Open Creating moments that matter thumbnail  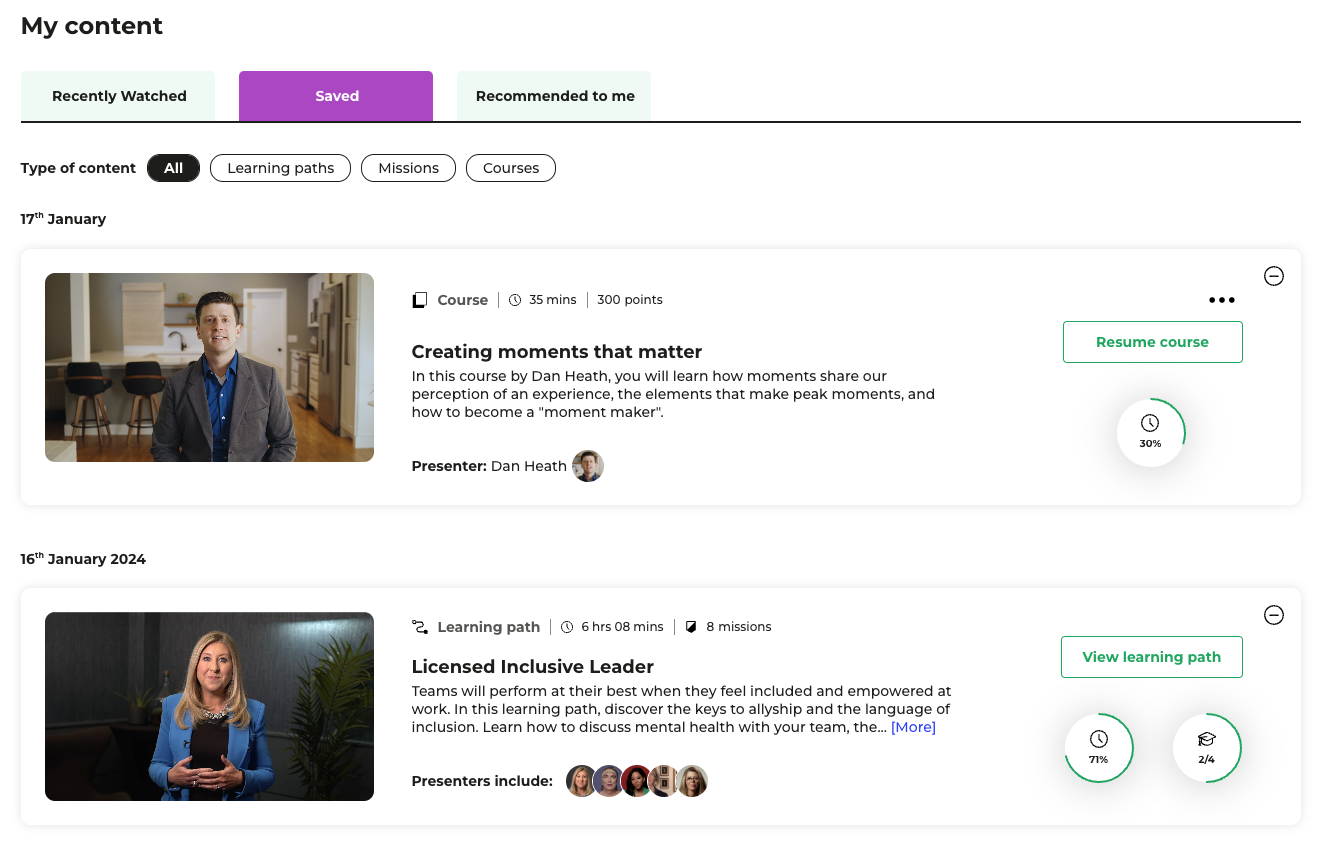[x=209, y=367]
